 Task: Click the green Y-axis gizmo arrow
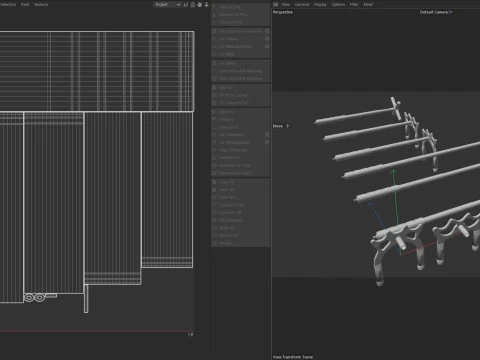(394, 173)
